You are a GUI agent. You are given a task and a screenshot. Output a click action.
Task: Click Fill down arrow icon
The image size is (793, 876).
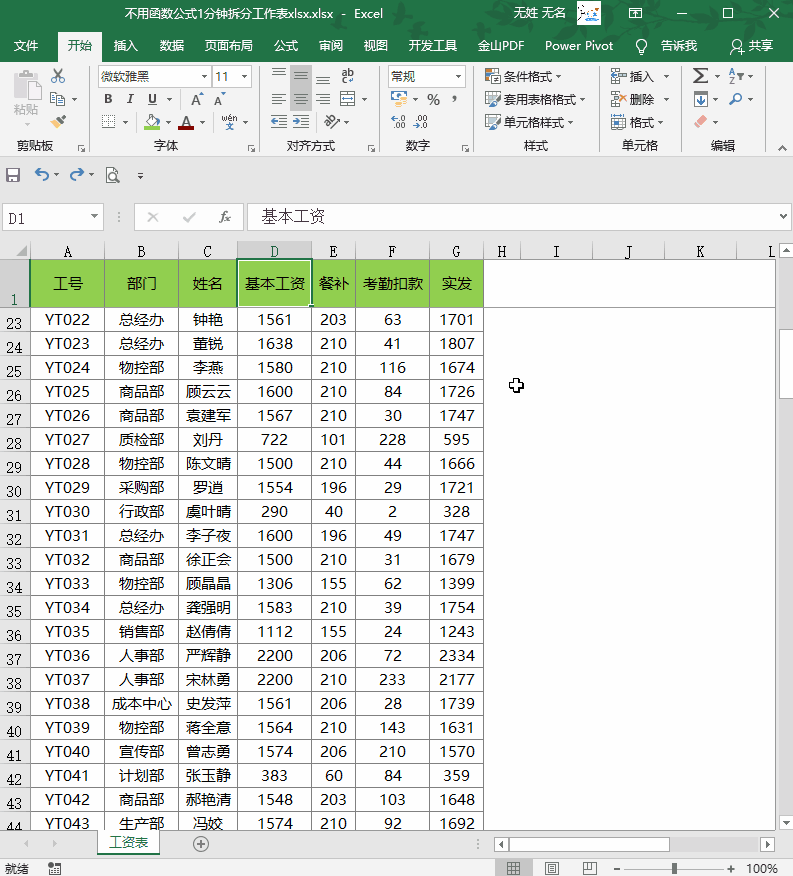tap(700, 99)
